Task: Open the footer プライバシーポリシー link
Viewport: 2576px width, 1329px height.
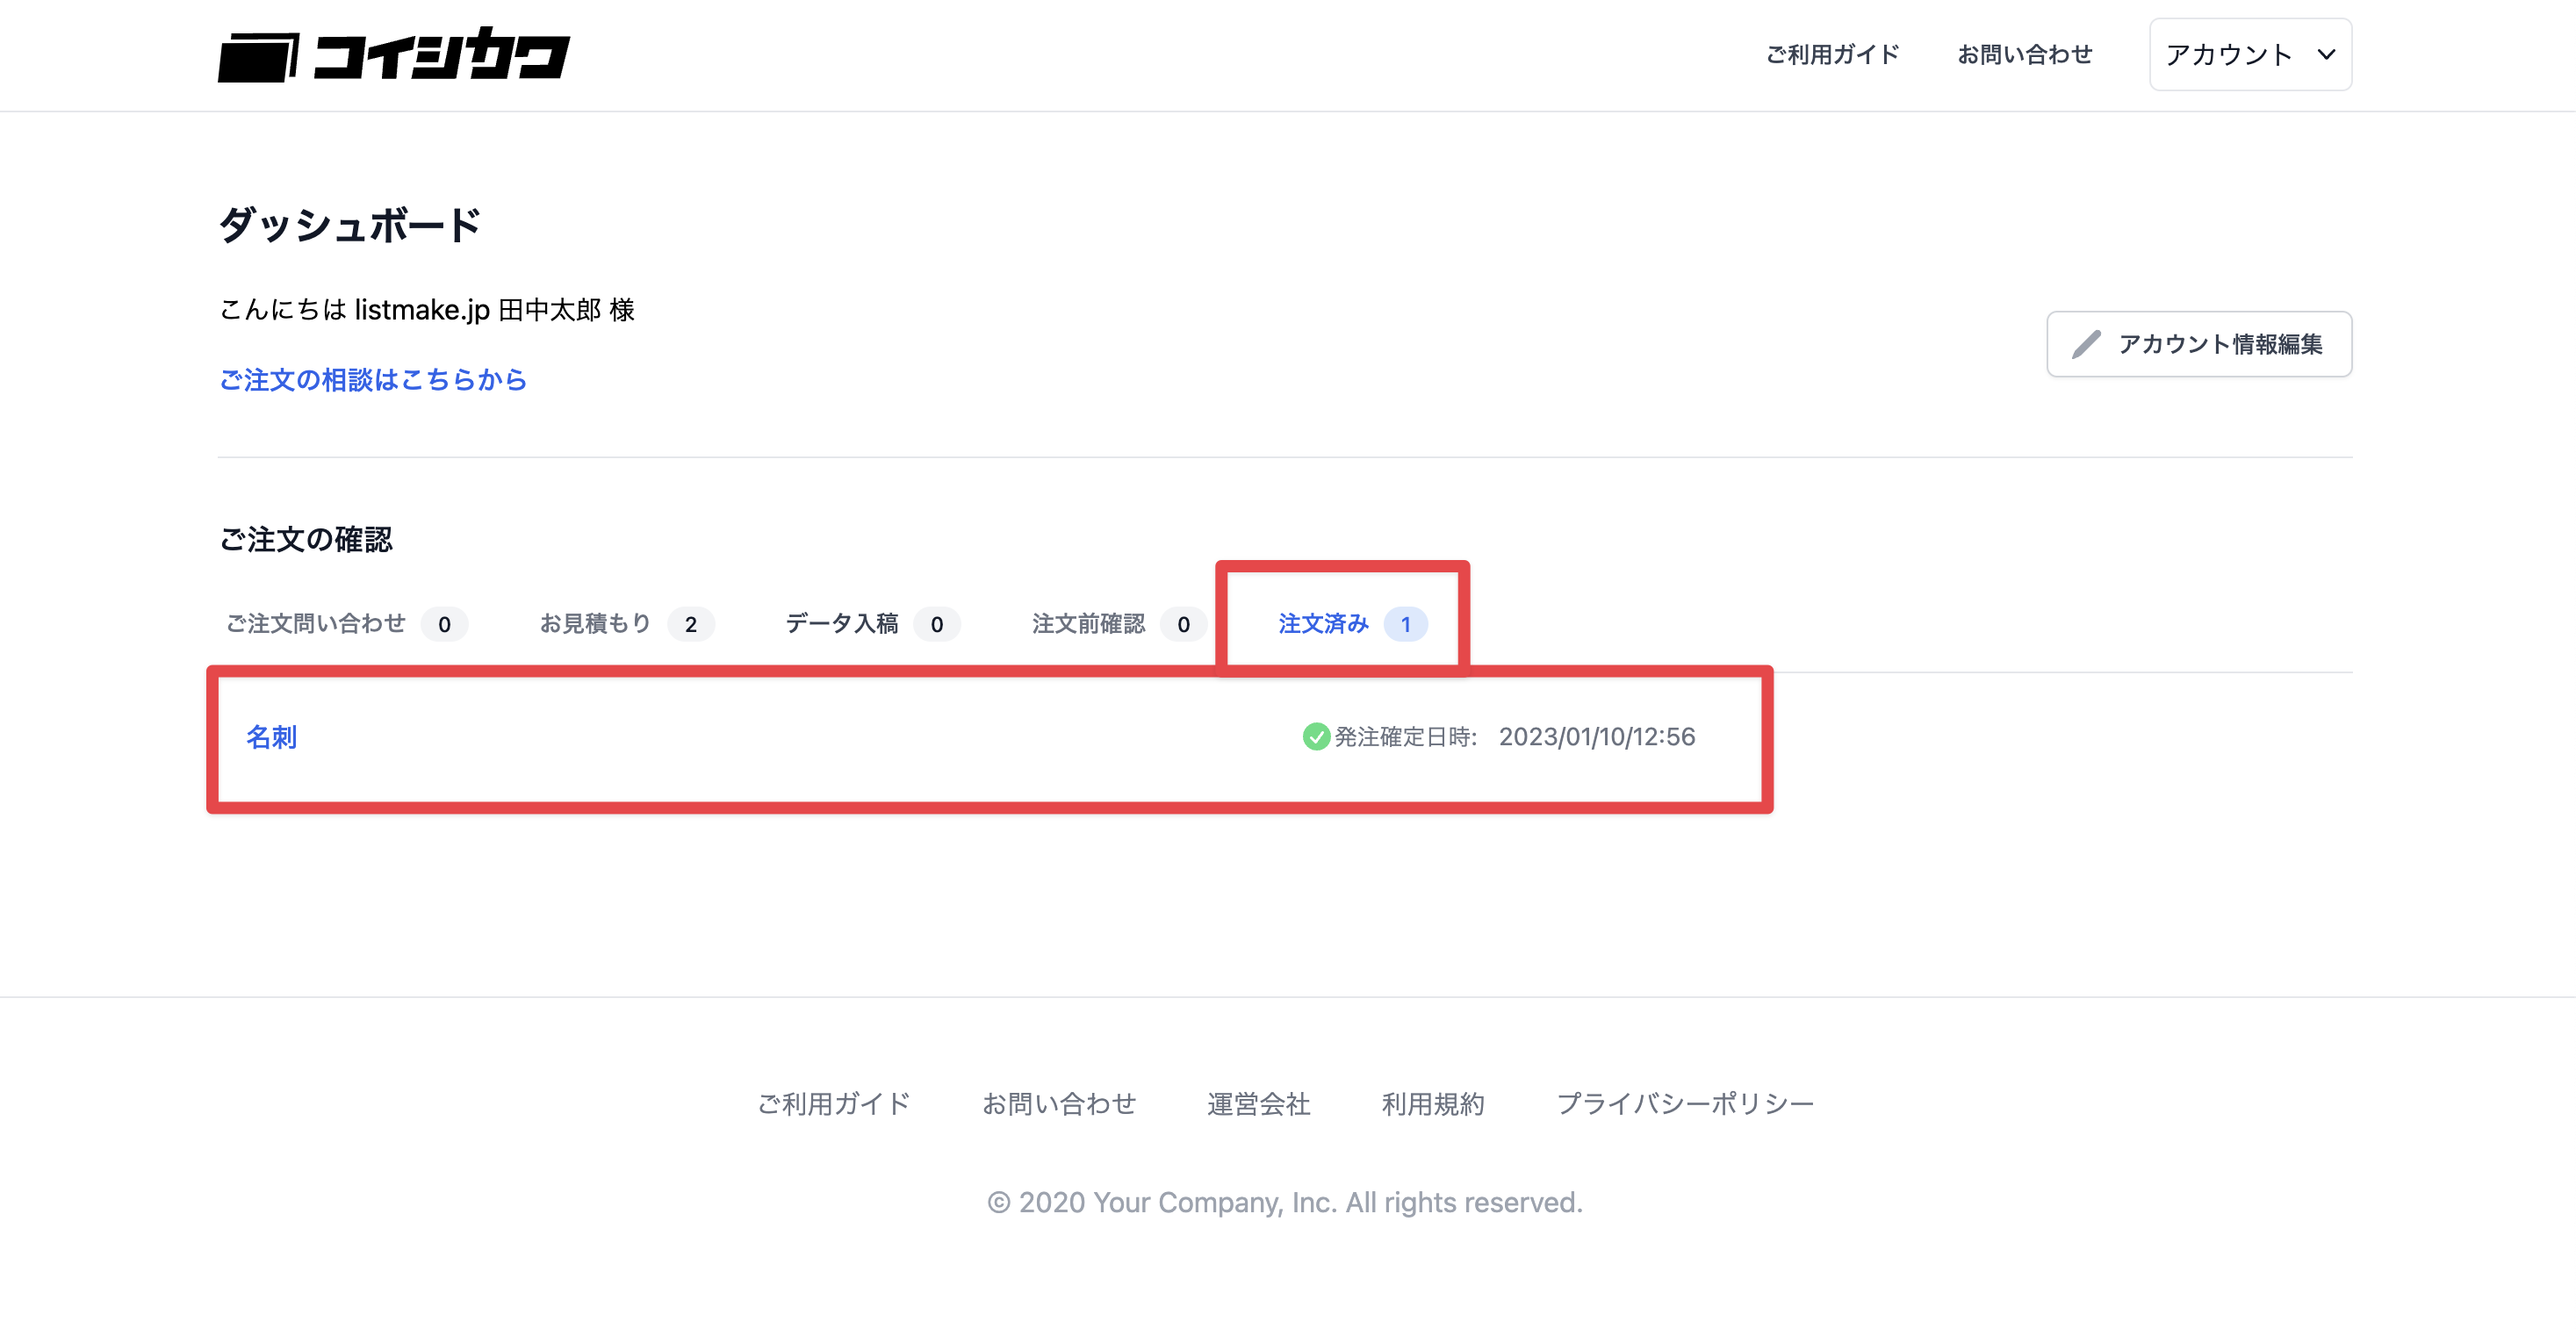Action: click(1685, 1104)
